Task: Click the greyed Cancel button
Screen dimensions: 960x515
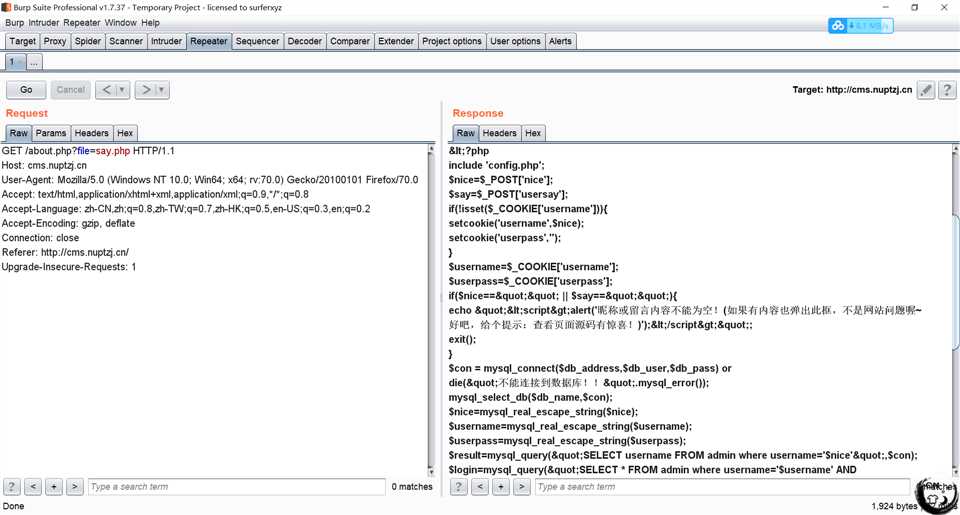Action: click(x=70, y=89)
